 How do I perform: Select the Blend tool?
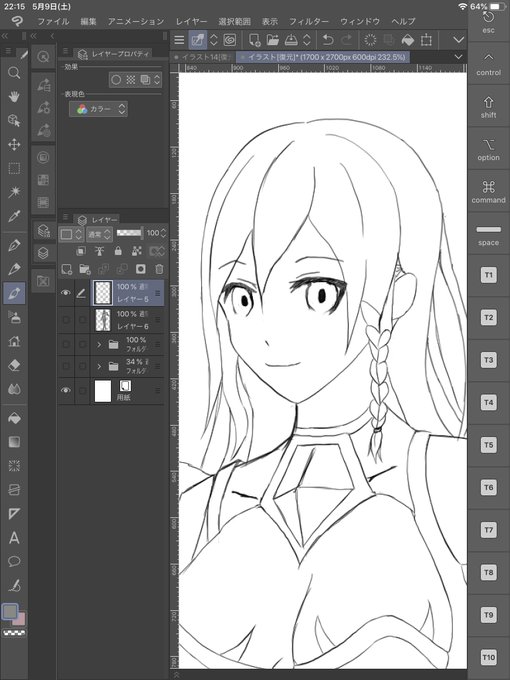click(x=14, y=389)
